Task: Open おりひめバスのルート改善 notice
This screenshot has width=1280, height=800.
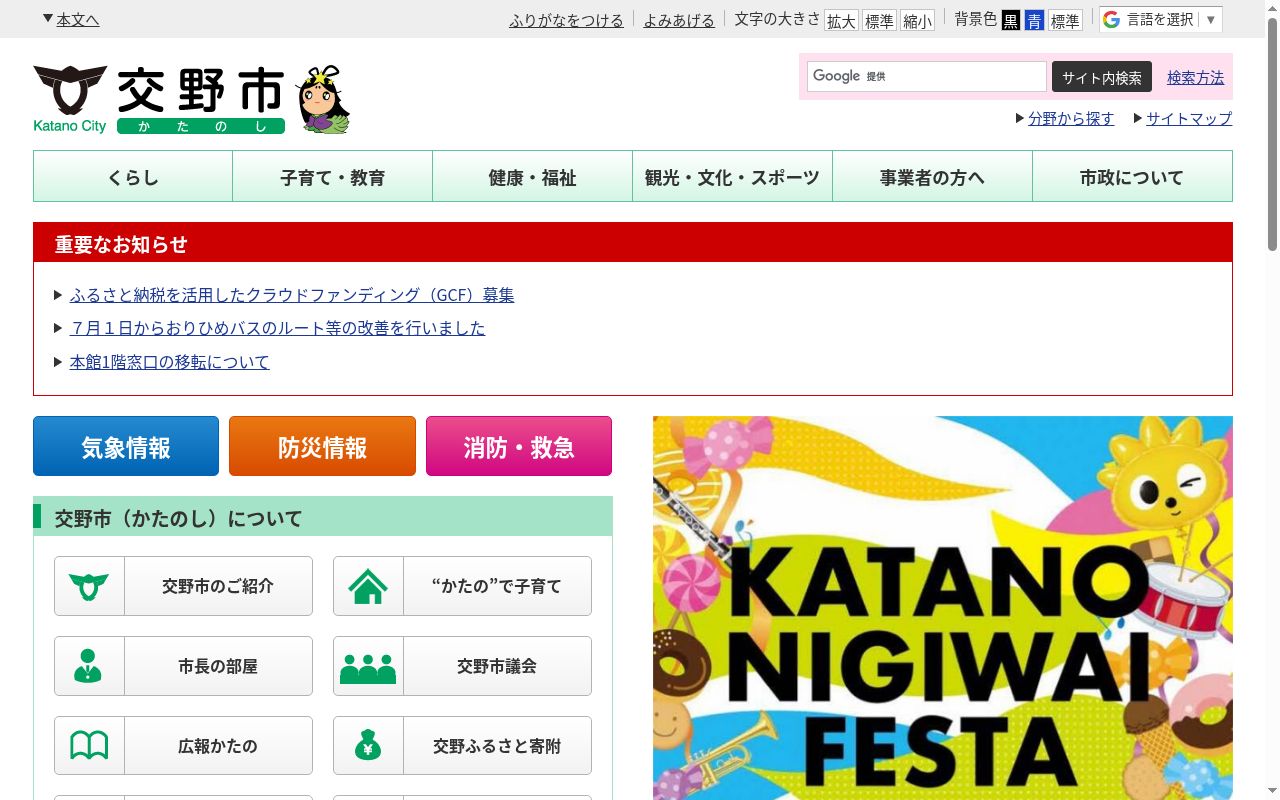Action: coord(277,328)
